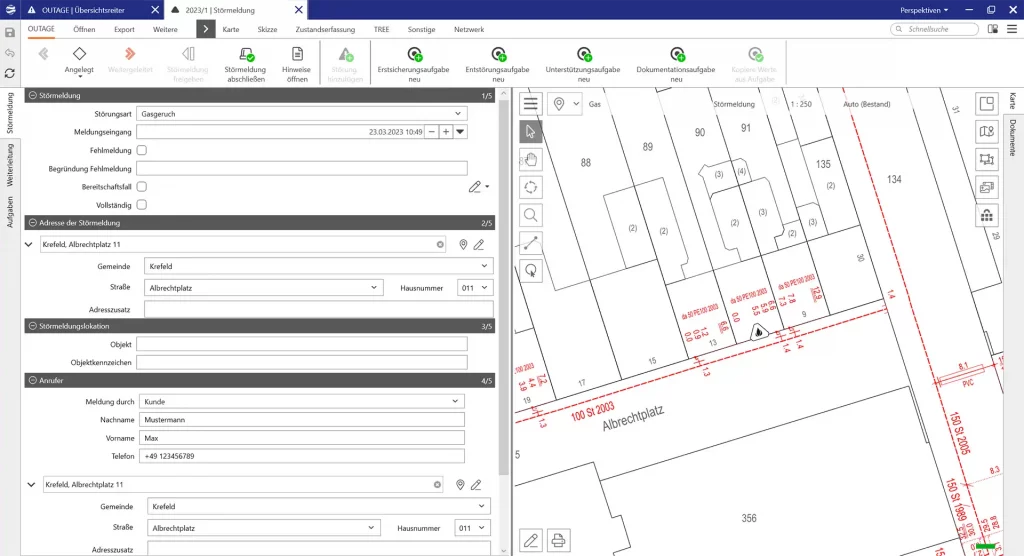Click the Dokumentationsaufgabe neu icon
This screenshot has width=1024, height=556.
click(677, 55)
